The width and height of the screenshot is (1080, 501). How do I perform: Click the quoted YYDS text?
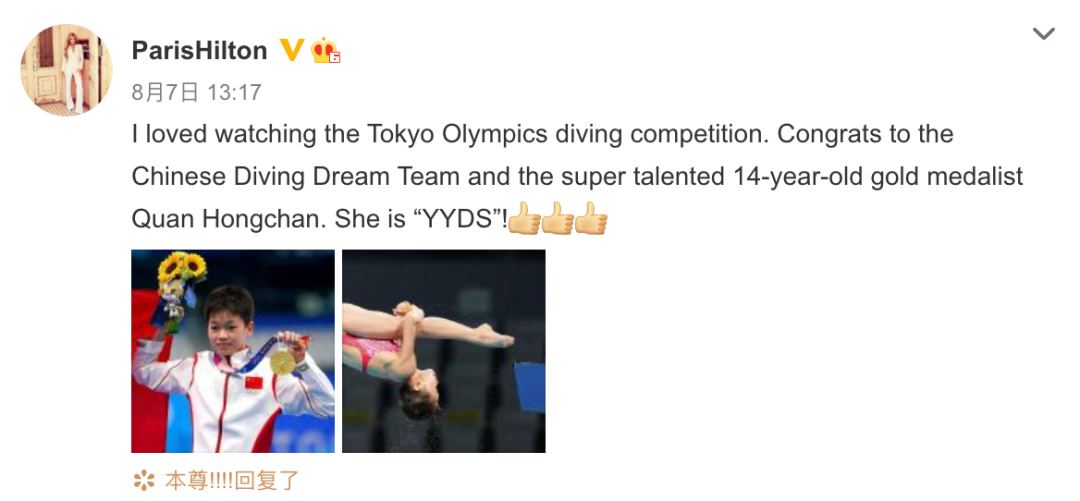(451, 219)
